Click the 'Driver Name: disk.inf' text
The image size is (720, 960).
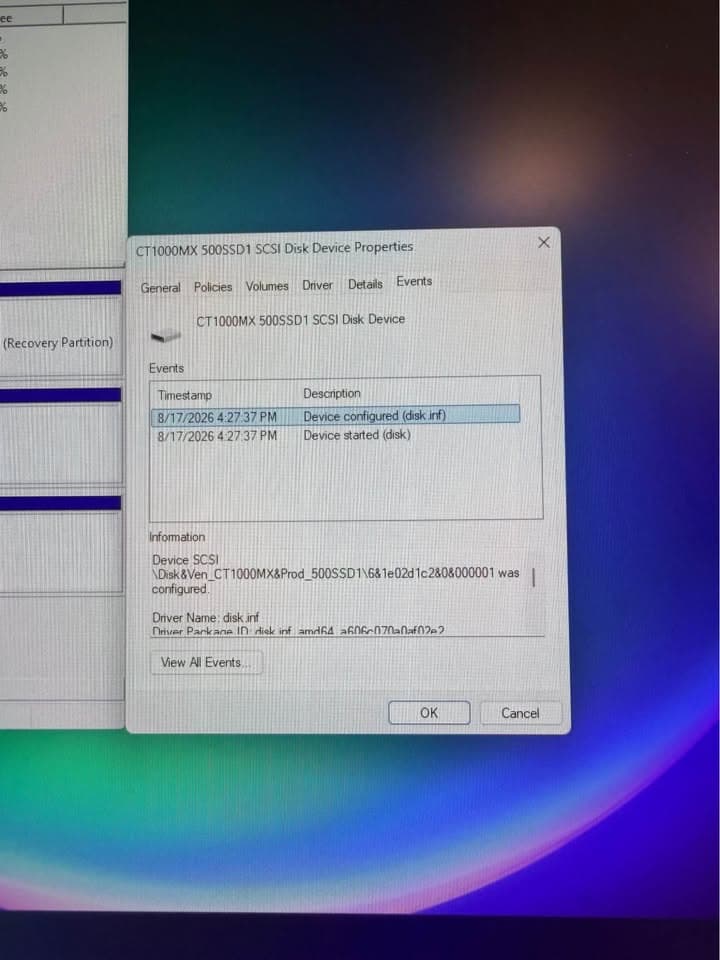206,617
